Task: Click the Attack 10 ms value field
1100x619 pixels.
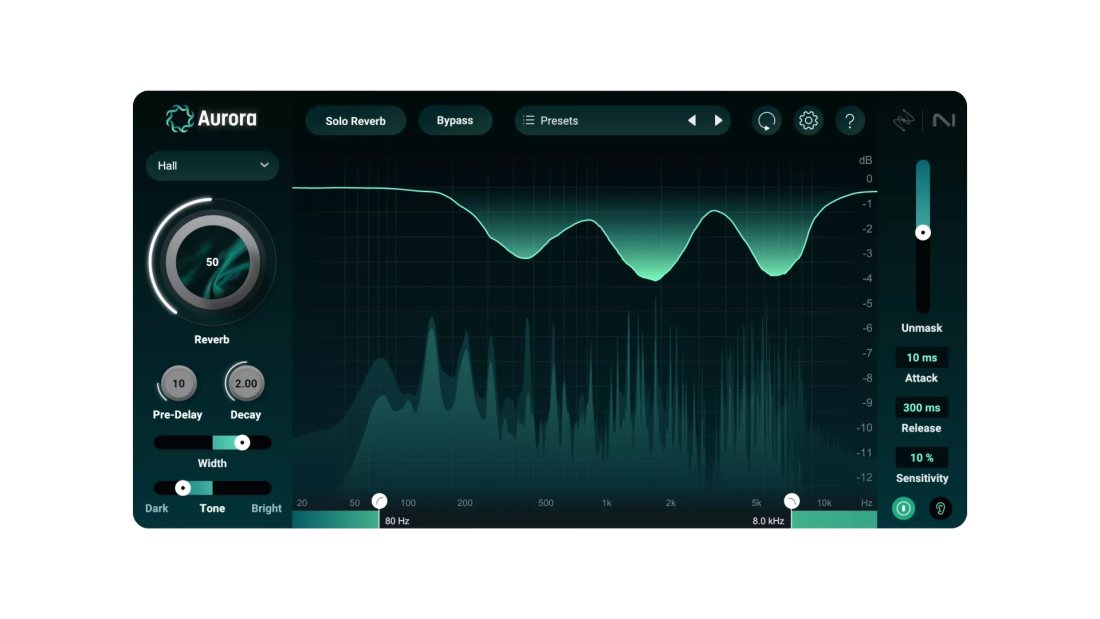Action: [921, 358]
